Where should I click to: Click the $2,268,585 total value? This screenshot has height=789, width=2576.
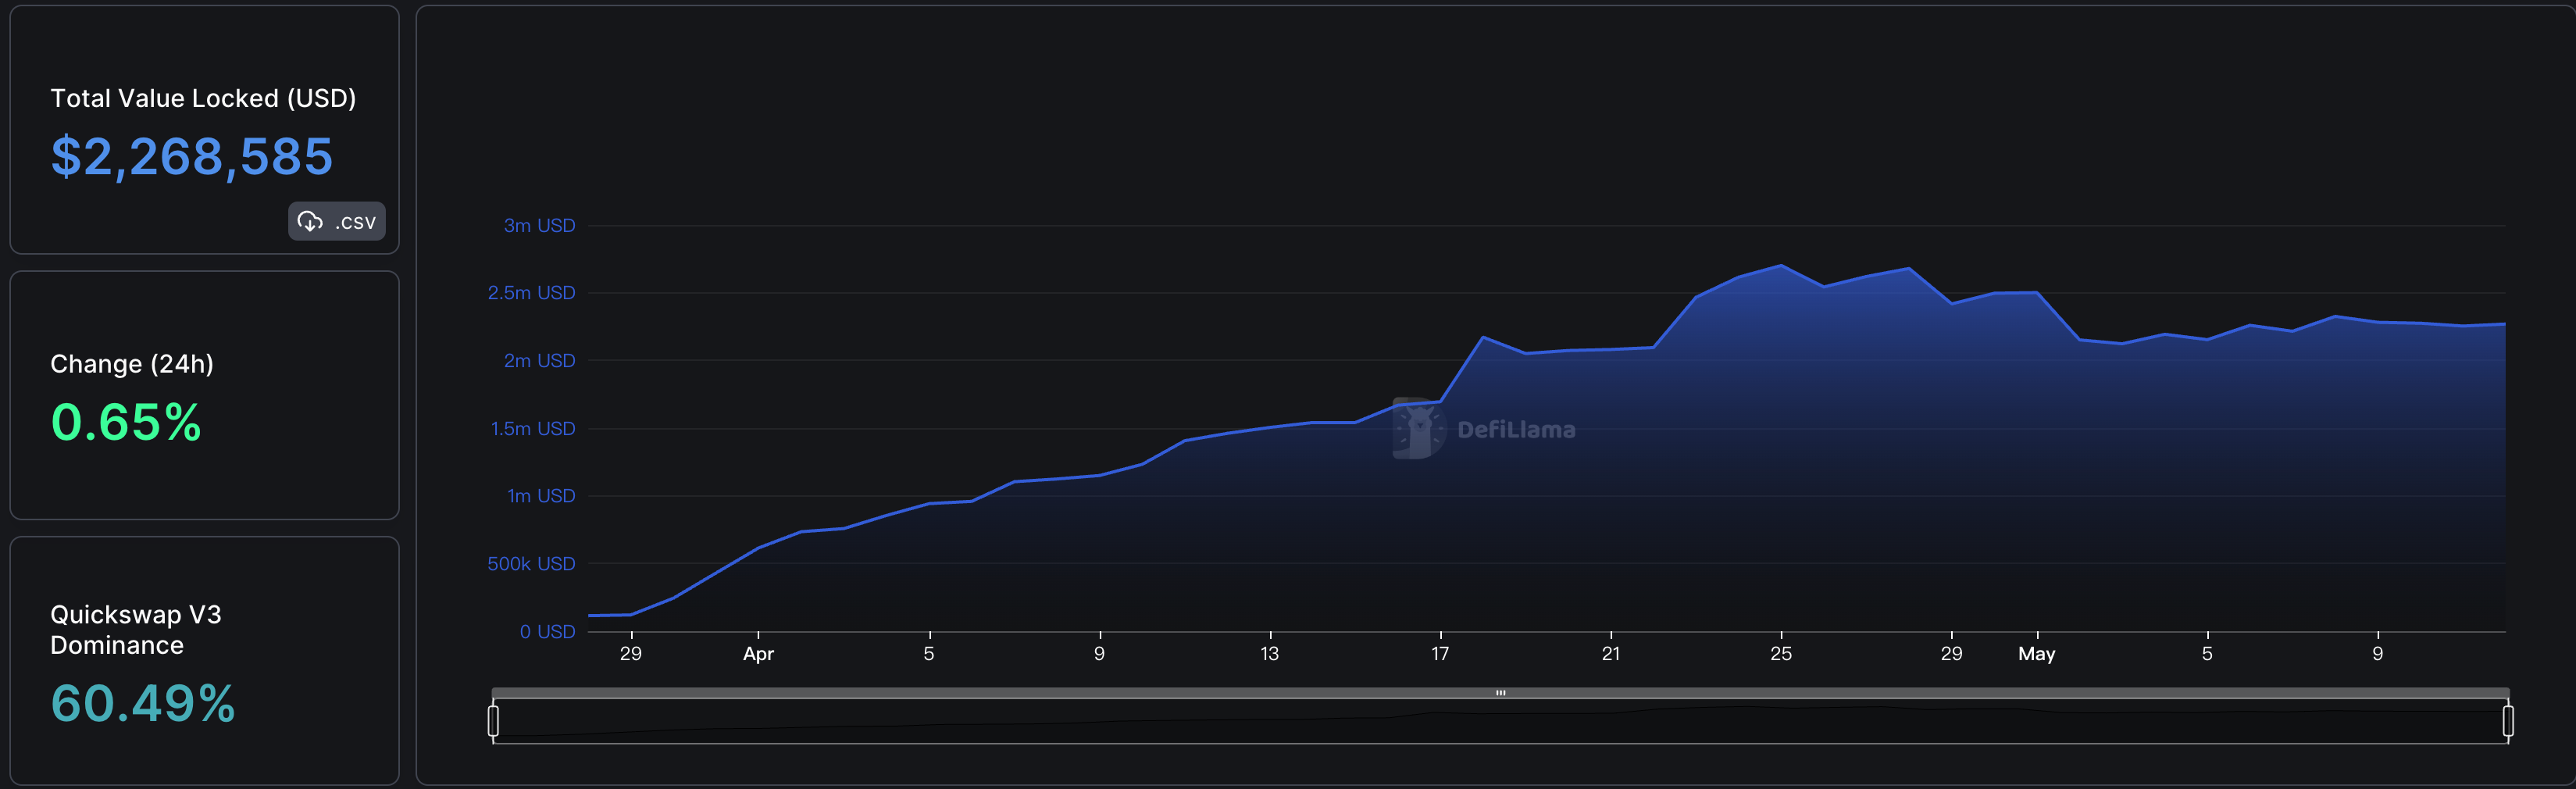tap(192, 157)
